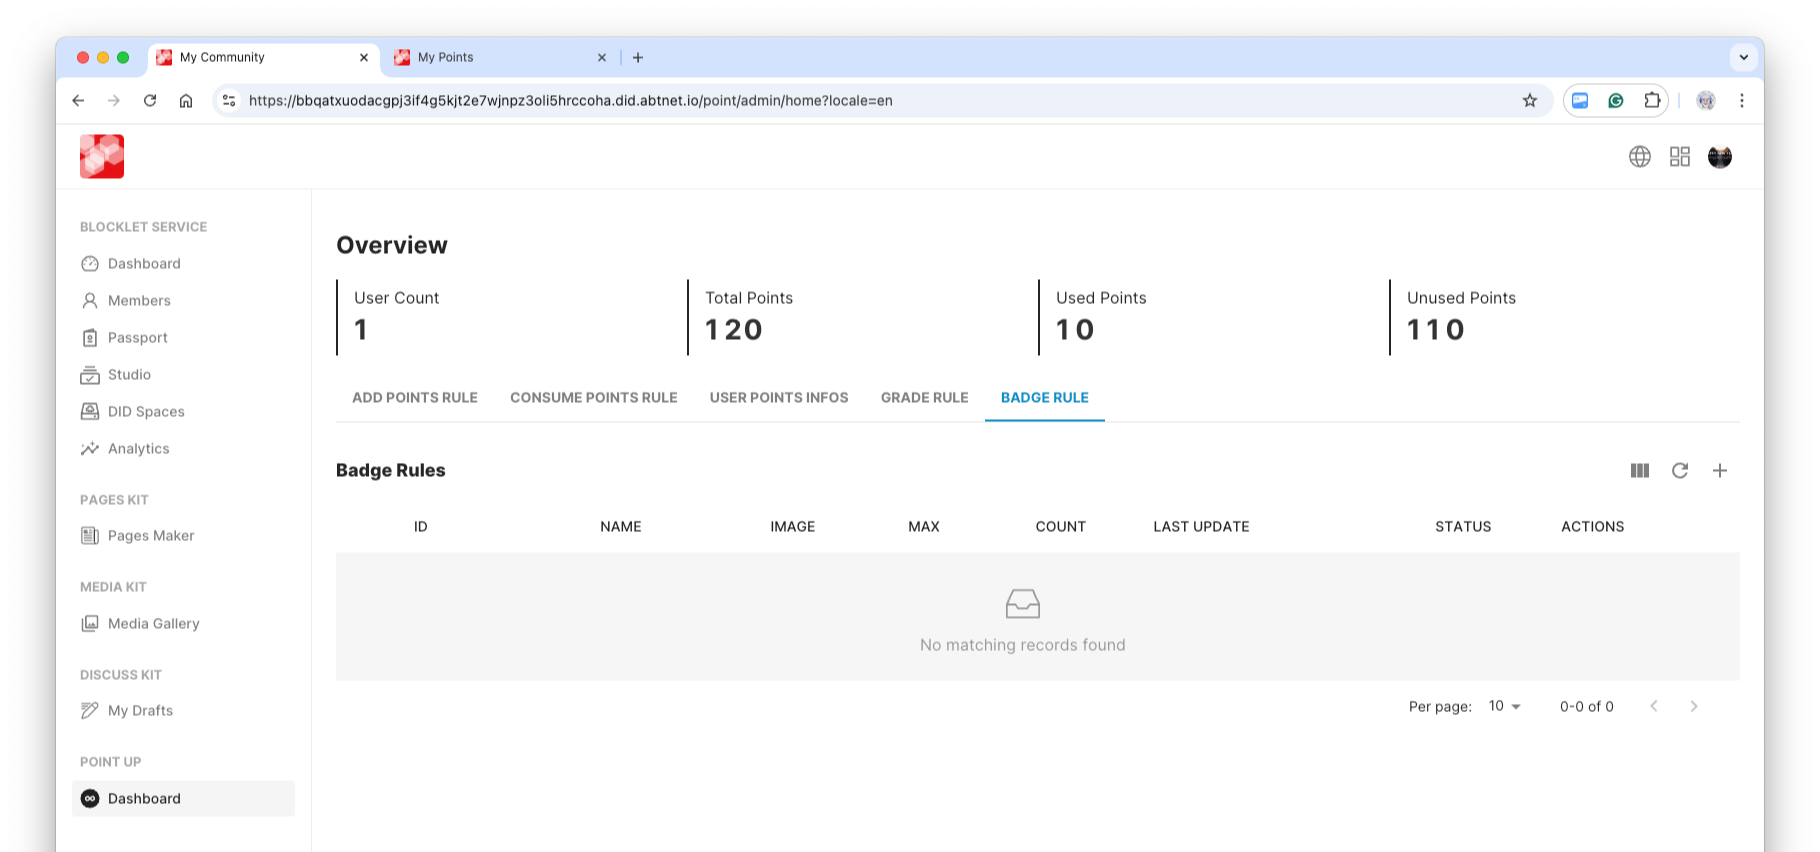Viewport: 1820px width, 852px height.
Task: Refresh the Badge Rules table
Action: click(x=1679, y=470)
